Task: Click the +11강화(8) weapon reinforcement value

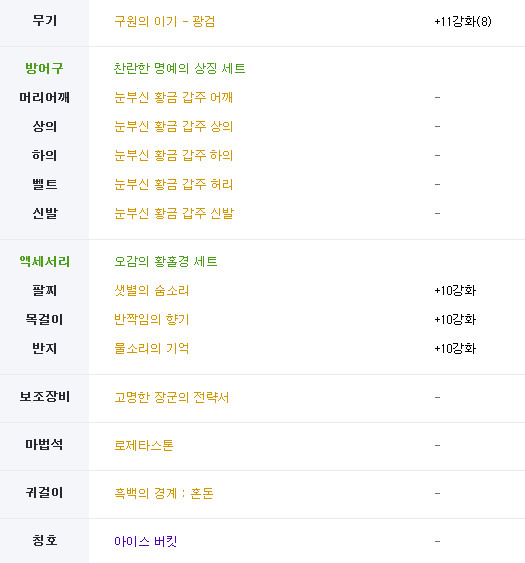Action: click(463, 22)
